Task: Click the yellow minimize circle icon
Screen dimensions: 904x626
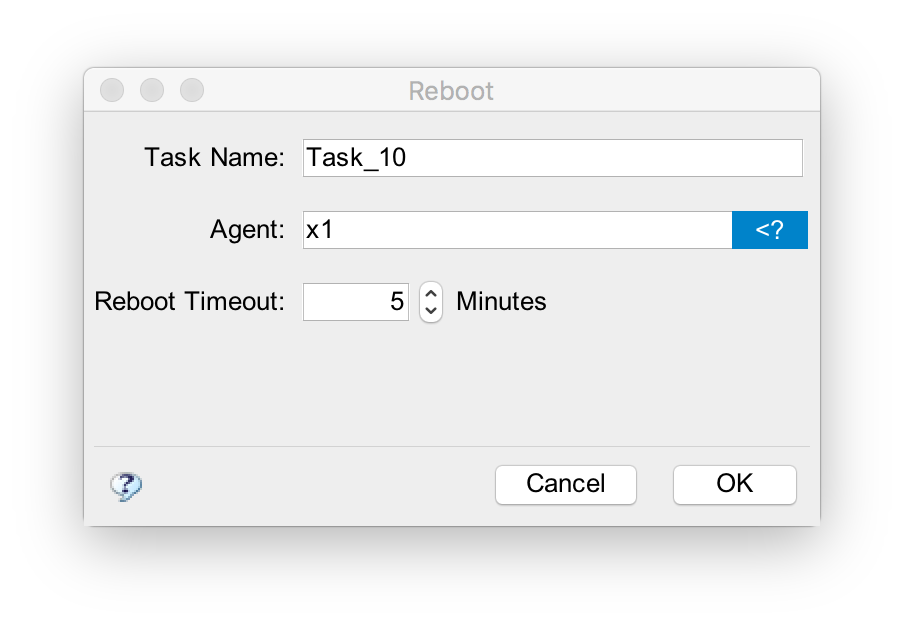Action: point(152,90)
